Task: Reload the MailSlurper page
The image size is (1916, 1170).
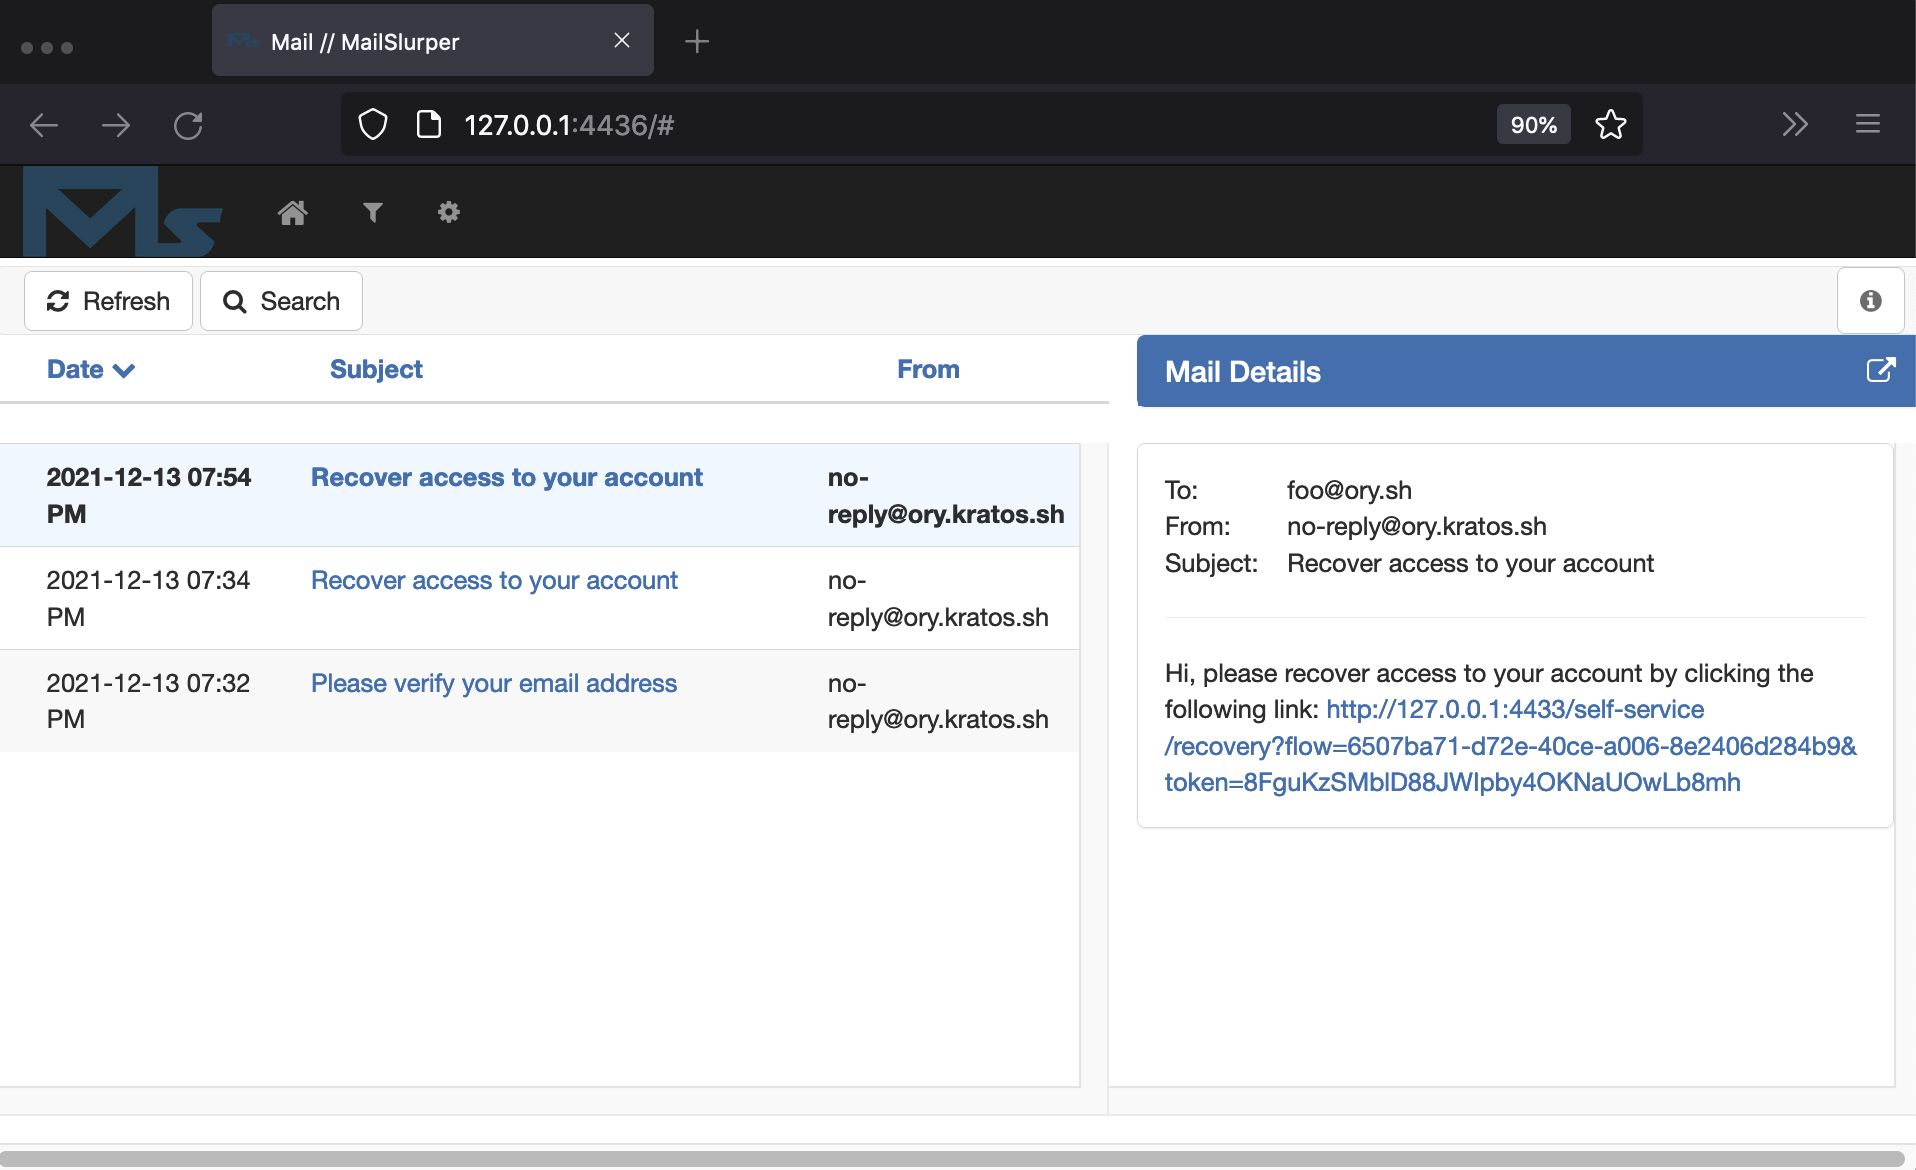Action: pyautogui.click(x=189, y=124)
